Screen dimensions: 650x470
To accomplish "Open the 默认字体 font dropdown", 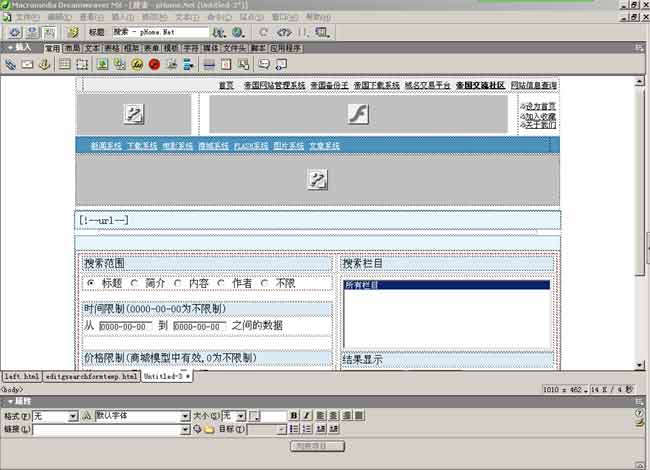I will [x=185, y=415].
